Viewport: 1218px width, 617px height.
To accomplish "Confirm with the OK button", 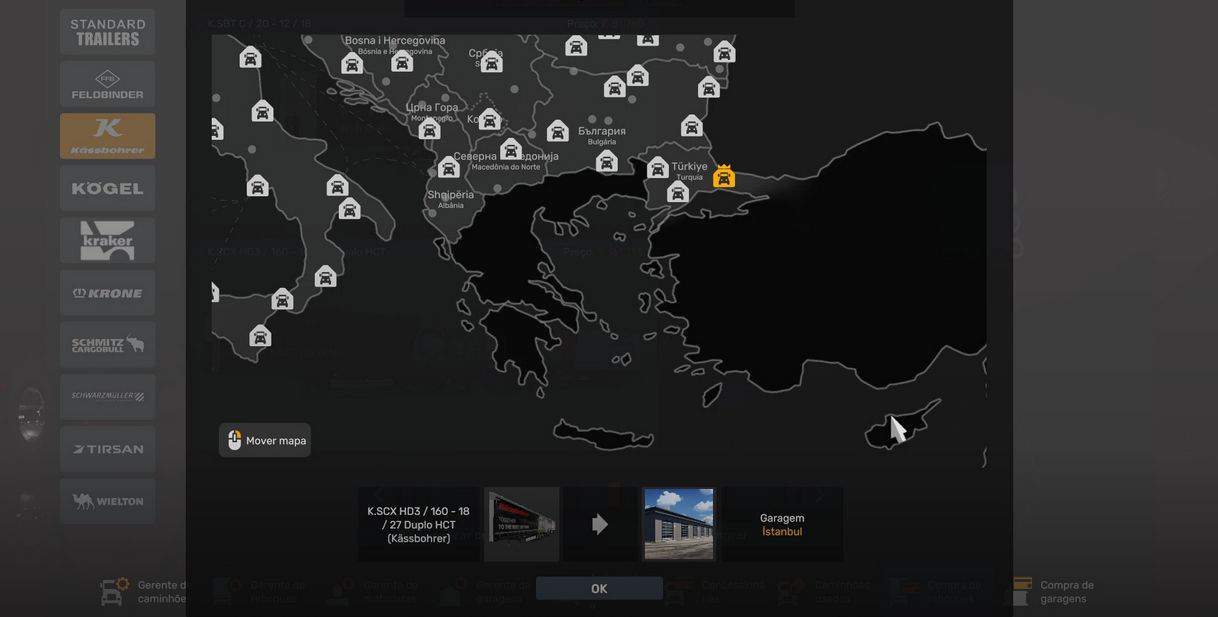I will point(599,589).
